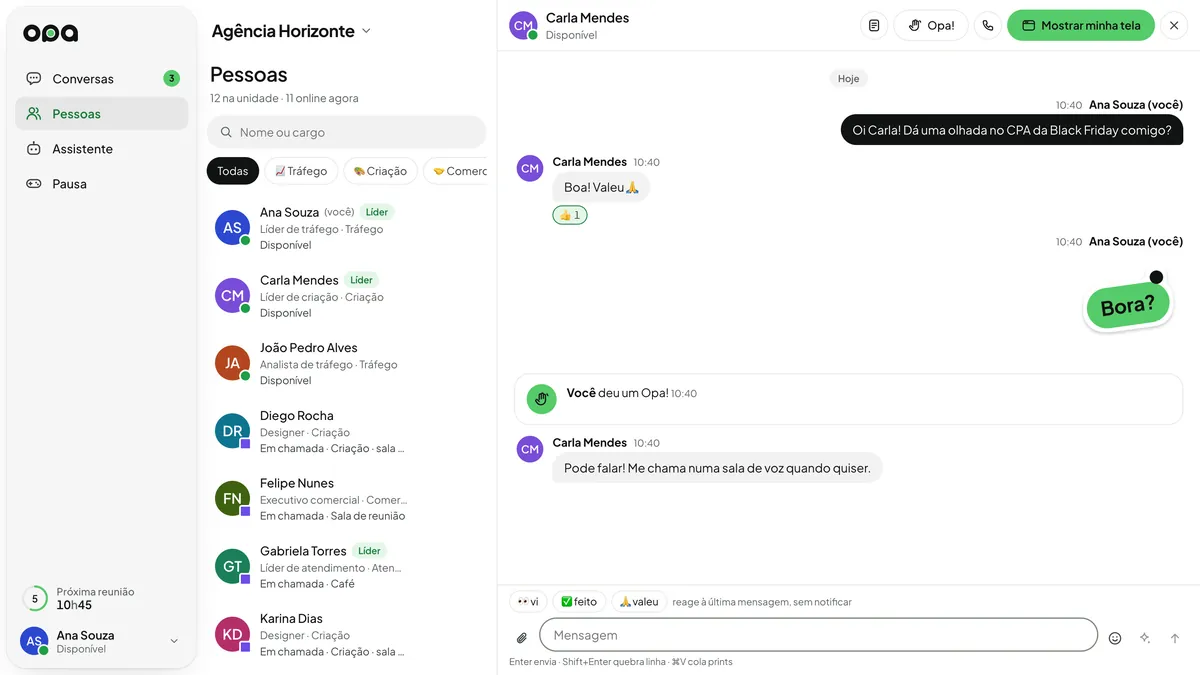React with the 'feito' quick reaction
This screenshot has width=1200, height=675.
(x=579, y=602)
